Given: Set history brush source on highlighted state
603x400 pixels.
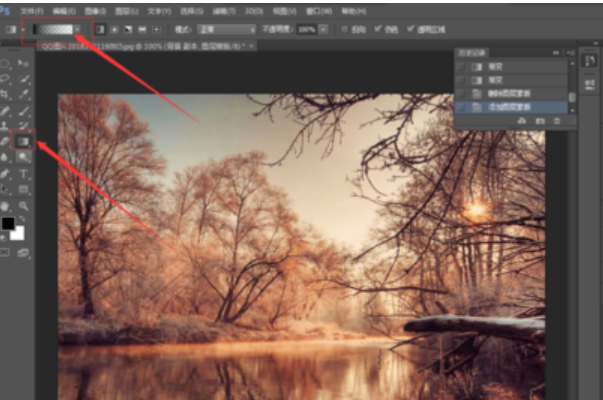Looking at the screenshot, I should click(462, 107).
